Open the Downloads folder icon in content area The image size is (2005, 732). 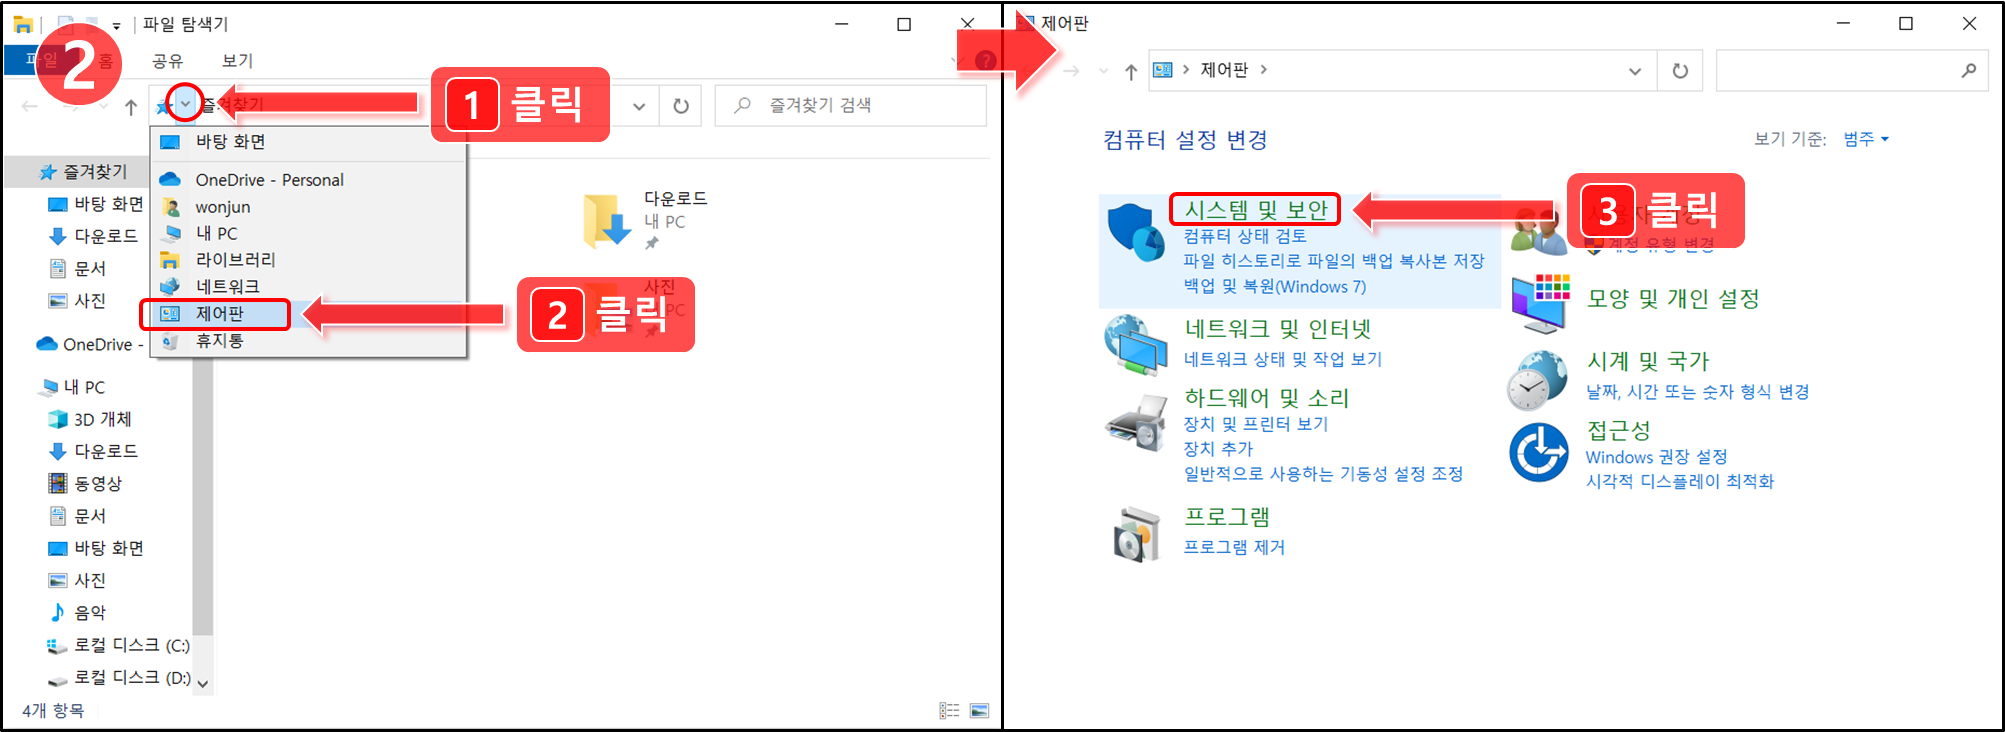607,221
